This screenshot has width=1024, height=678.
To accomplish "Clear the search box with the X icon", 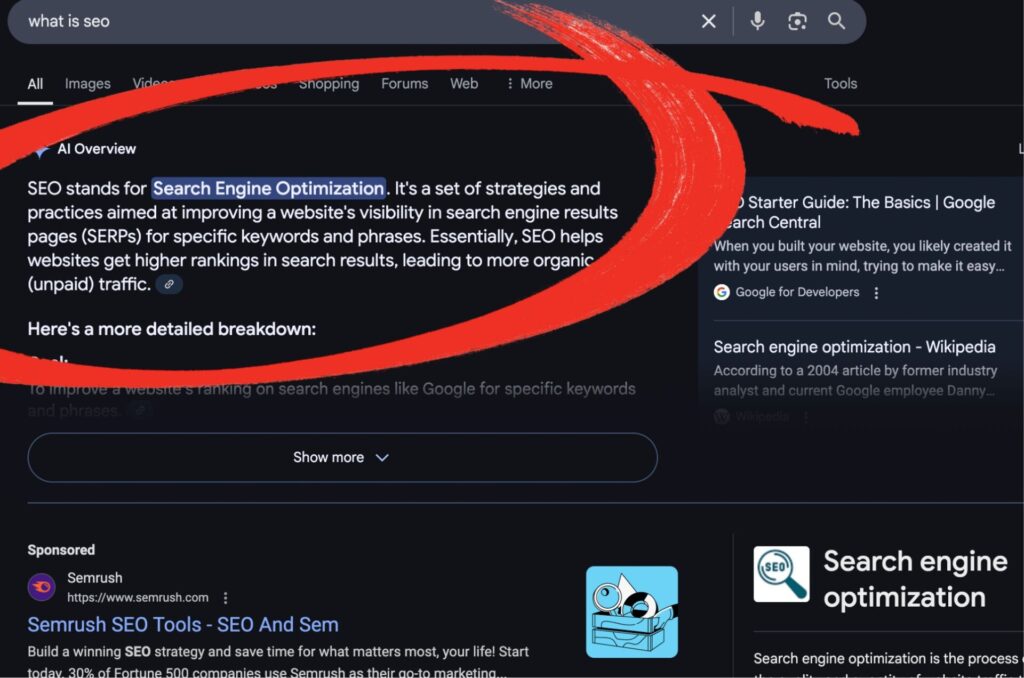I will pos(709,22).
